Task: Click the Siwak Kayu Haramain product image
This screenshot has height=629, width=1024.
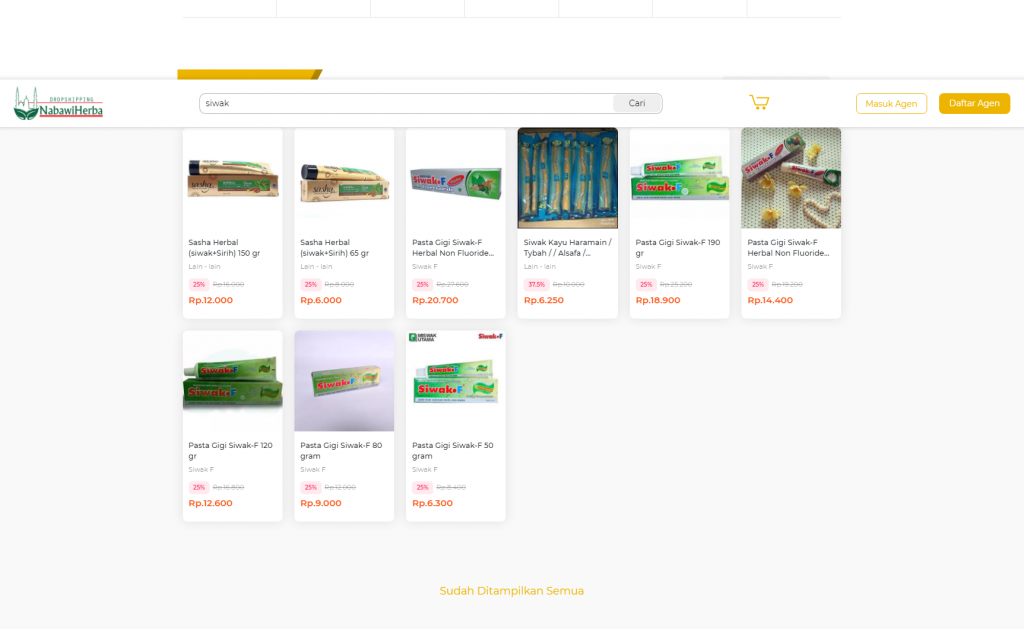Action: tap(567, 178)
